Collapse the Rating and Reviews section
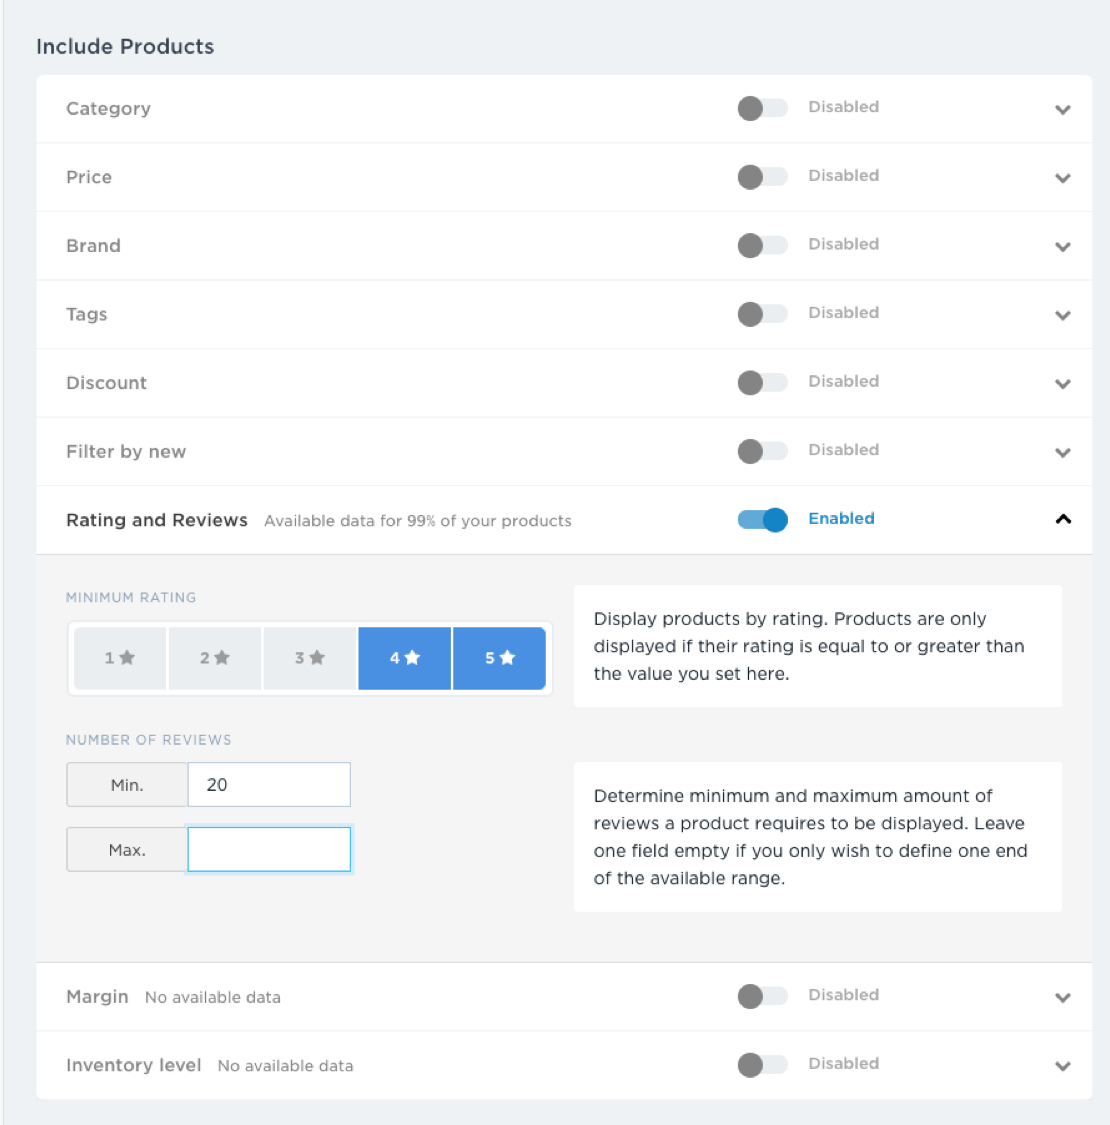1110x1125 pixels. [1062, 521]
